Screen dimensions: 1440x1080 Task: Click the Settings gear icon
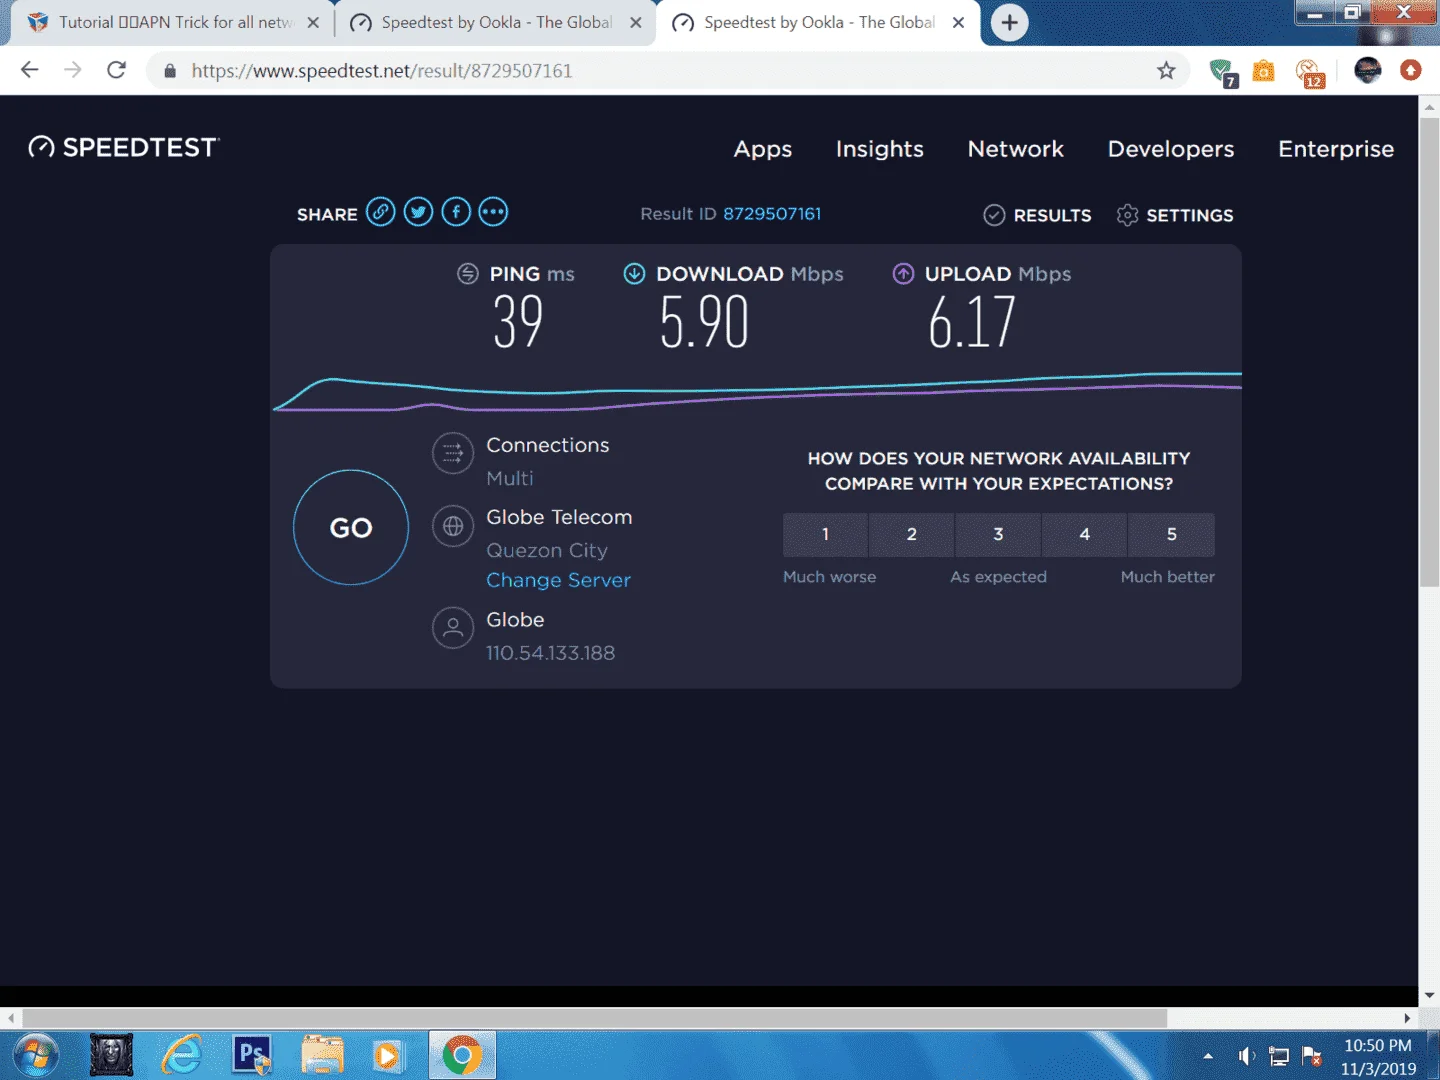(x=1127, y=215)
